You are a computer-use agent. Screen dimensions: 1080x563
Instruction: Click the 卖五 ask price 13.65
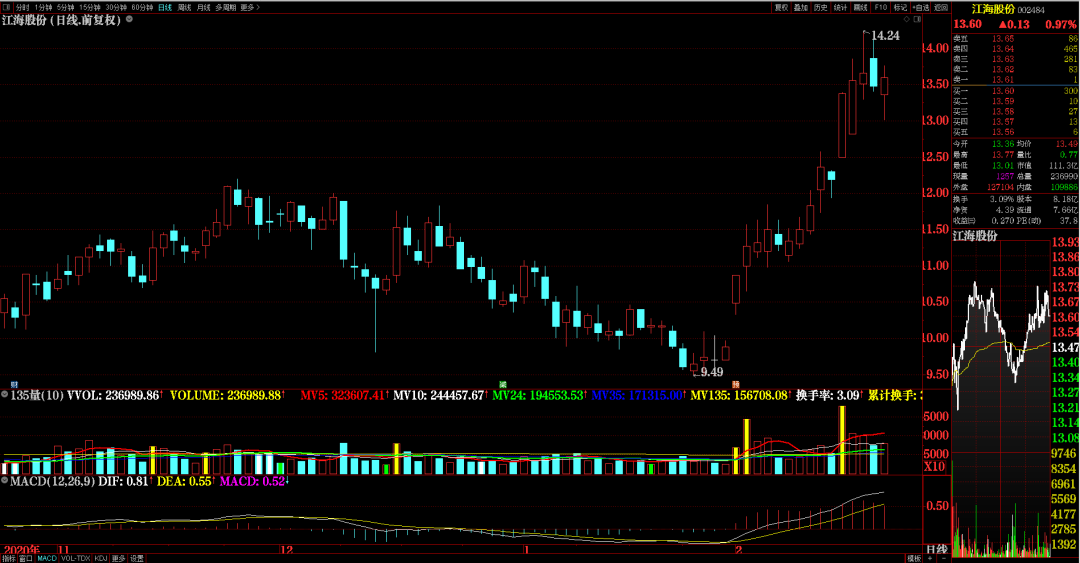tap(1003, 39)
